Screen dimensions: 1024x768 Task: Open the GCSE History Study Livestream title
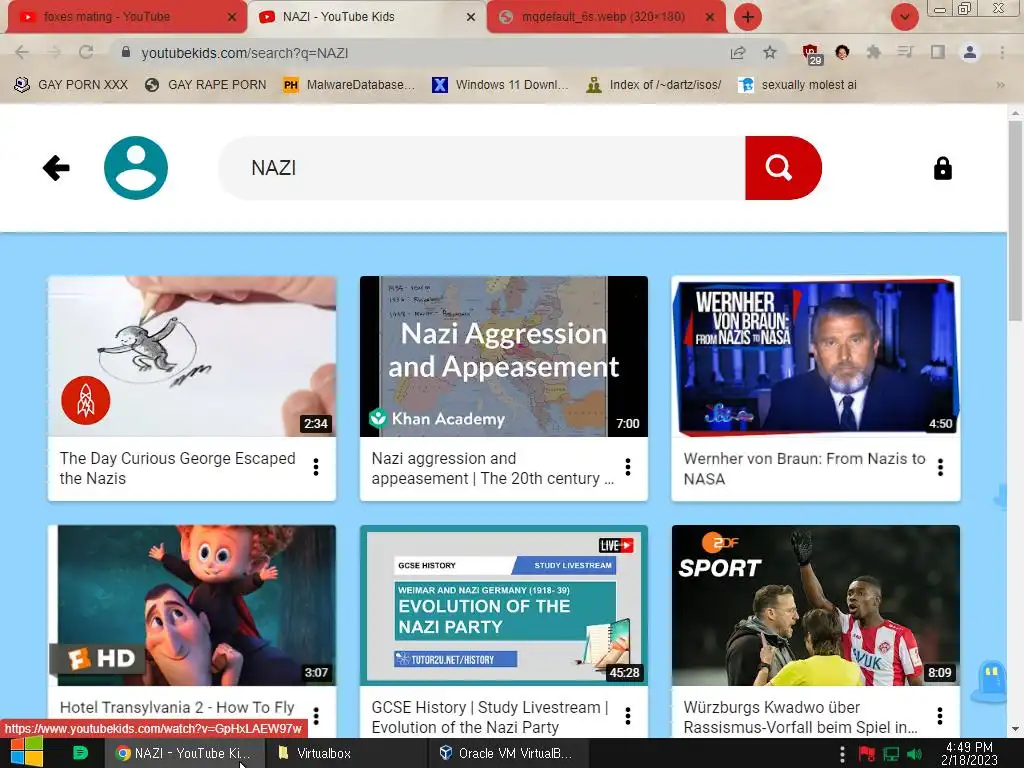pos(490,717)
